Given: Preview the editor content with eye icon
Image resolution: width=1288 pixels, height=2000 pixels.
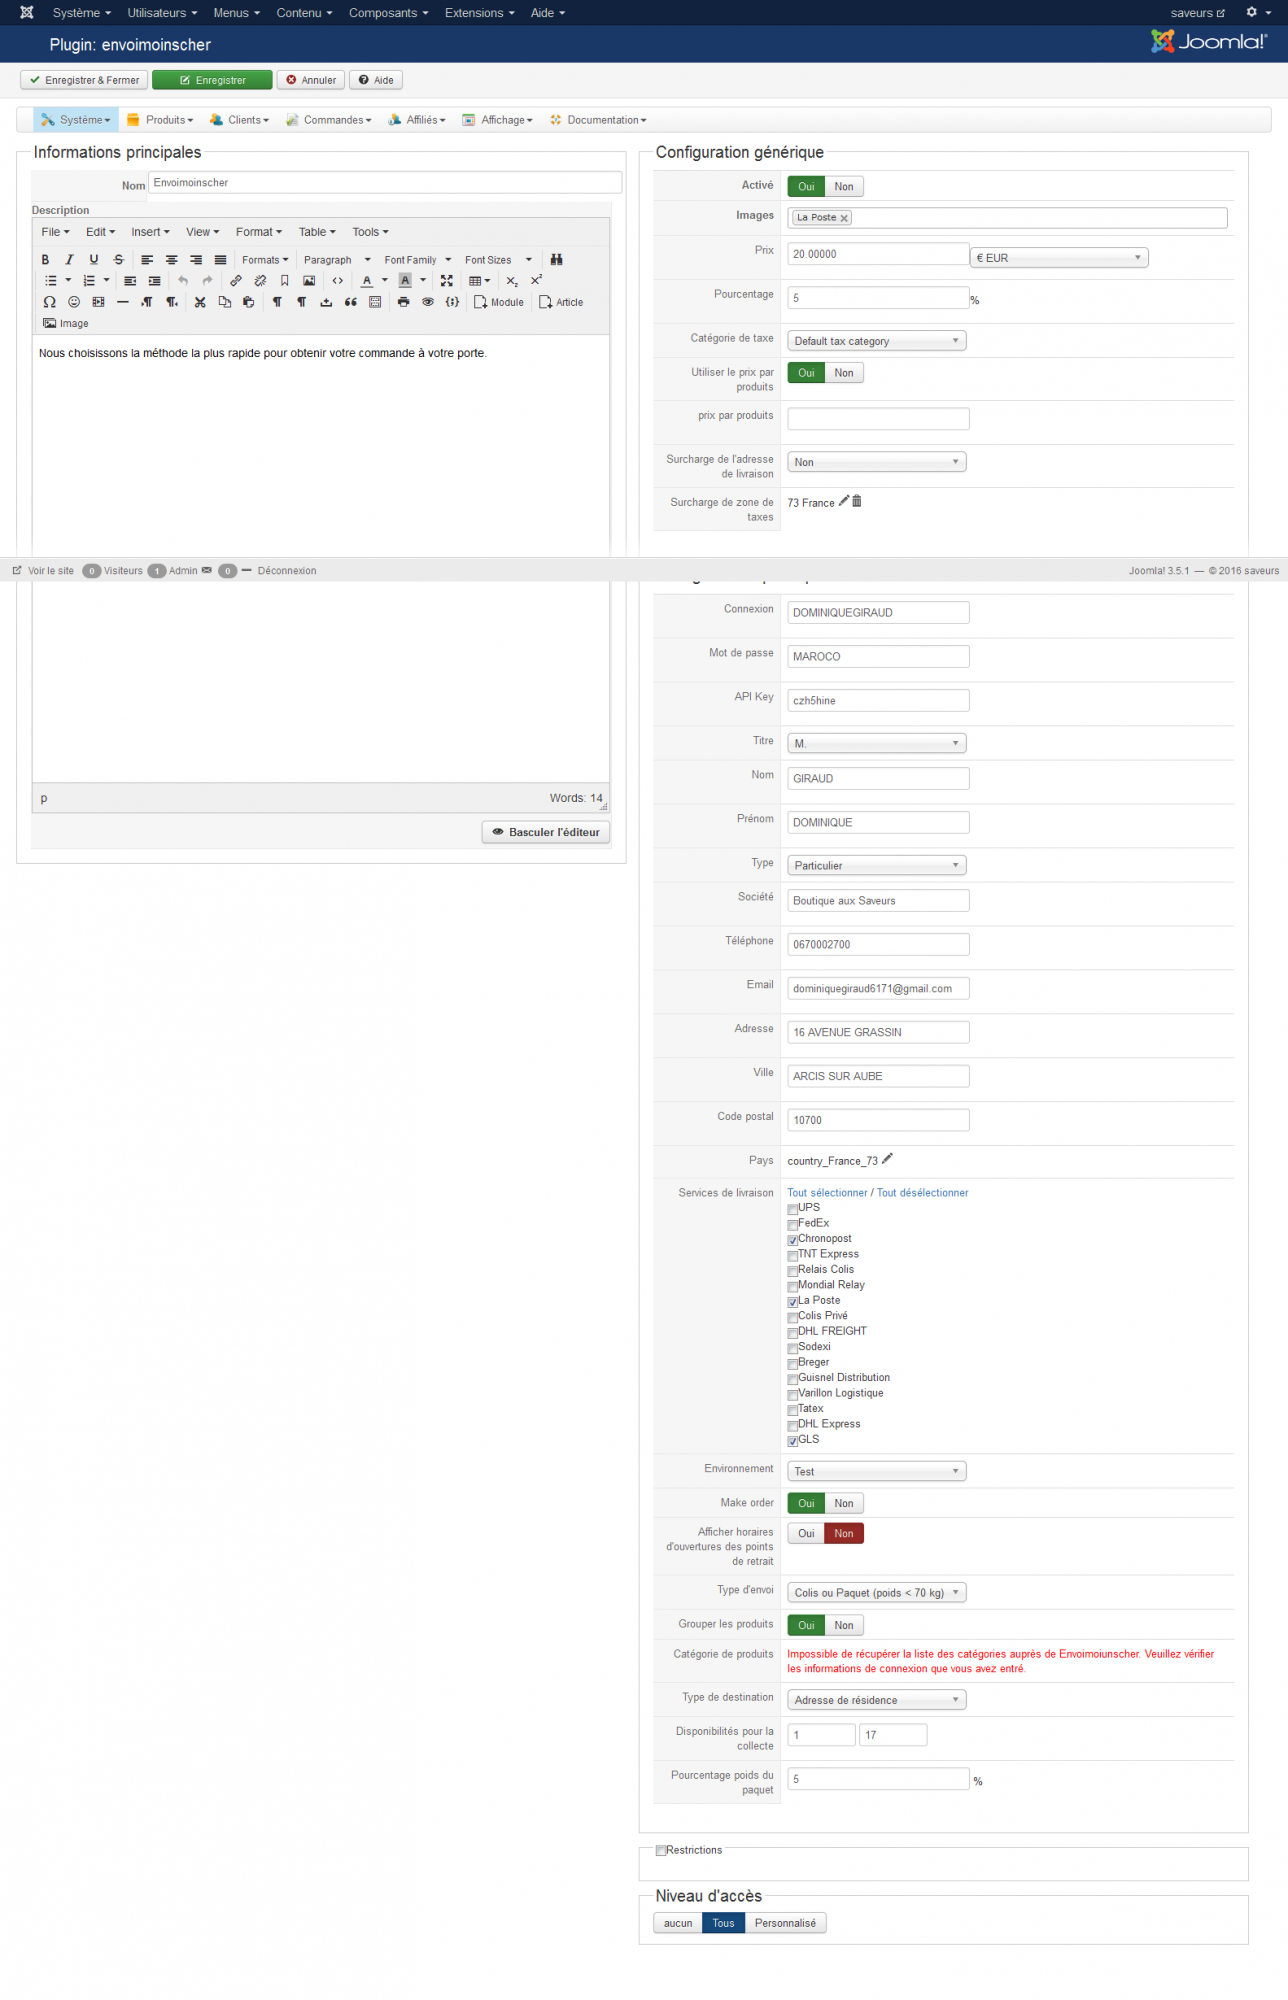Looking at the screenshot, I should pos(428,302).
